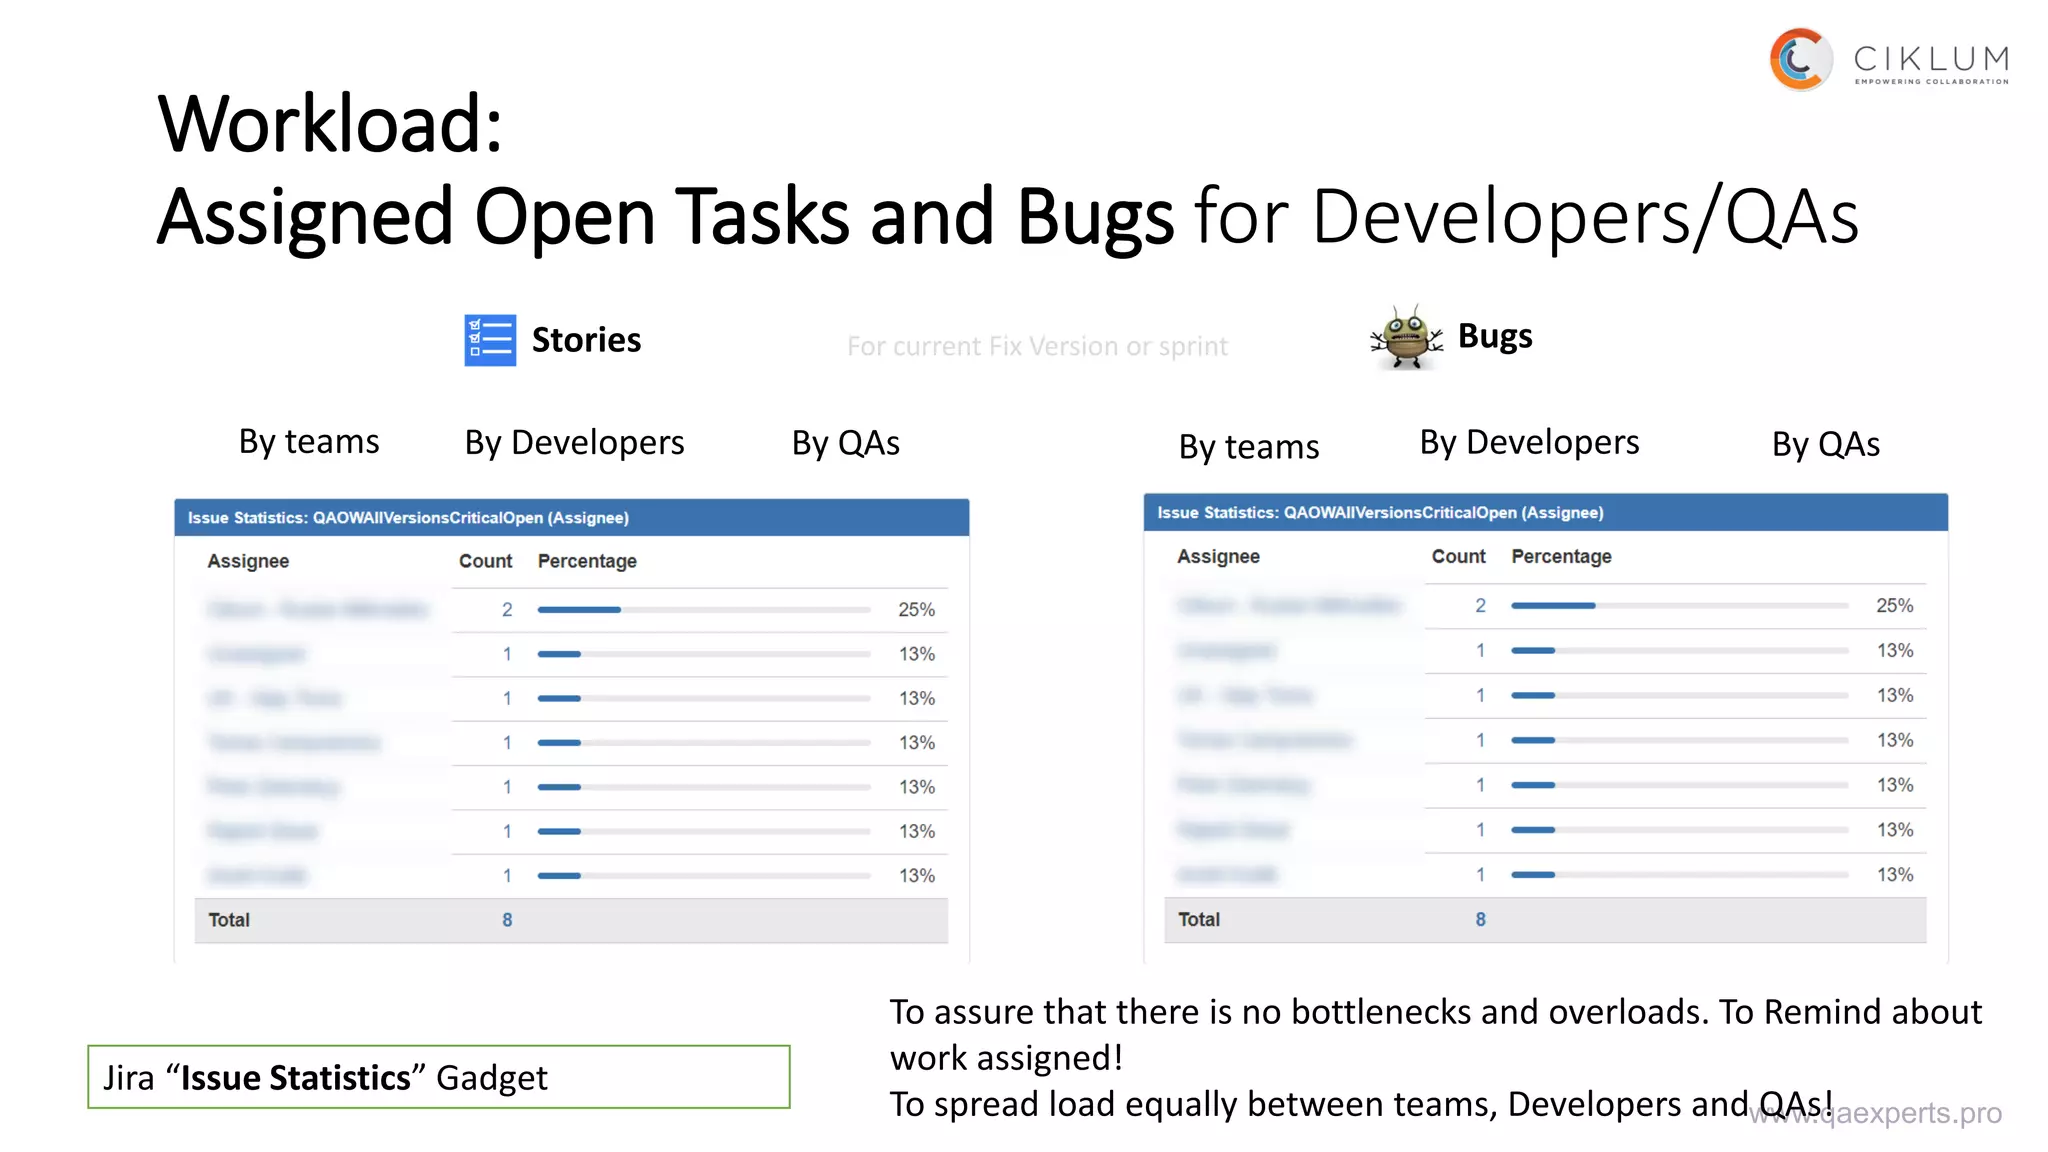The height and width of the screenshot is (1152, 2048).
Task: Click 25% value in left table
Action: [916, 609]
